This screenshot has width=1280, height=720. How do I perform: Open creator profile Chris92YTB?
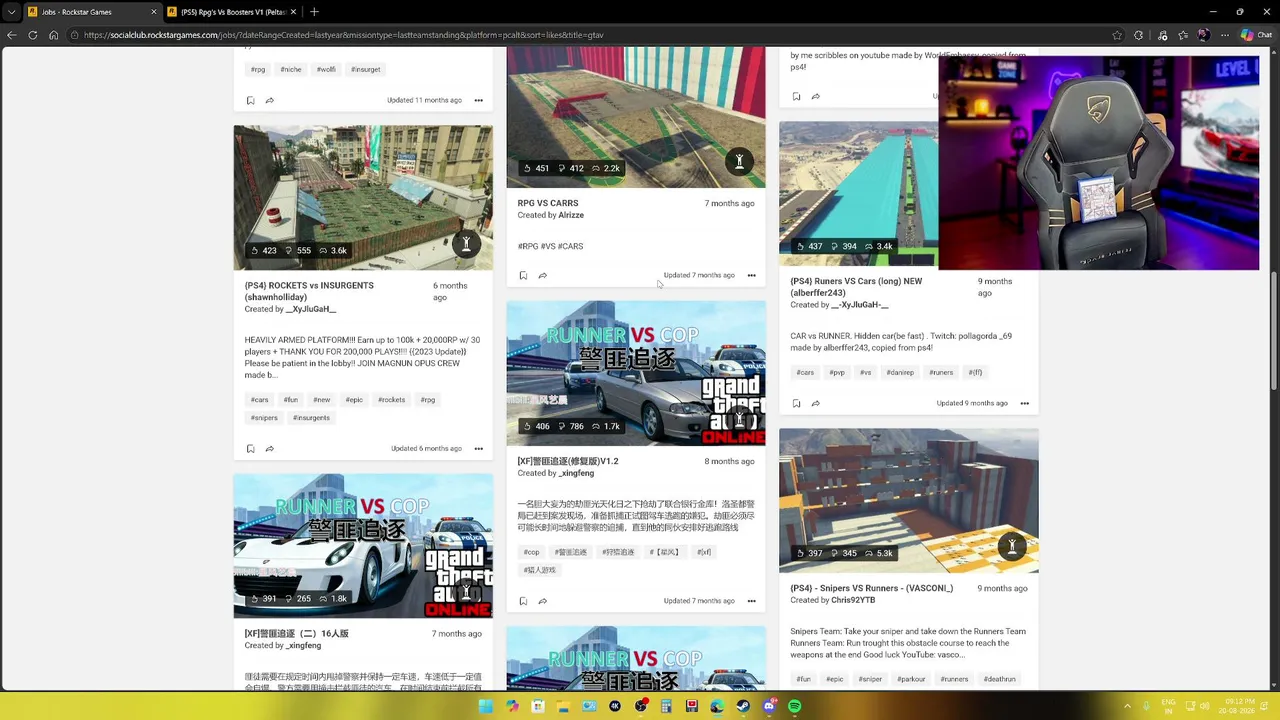[x=853, y=600]
